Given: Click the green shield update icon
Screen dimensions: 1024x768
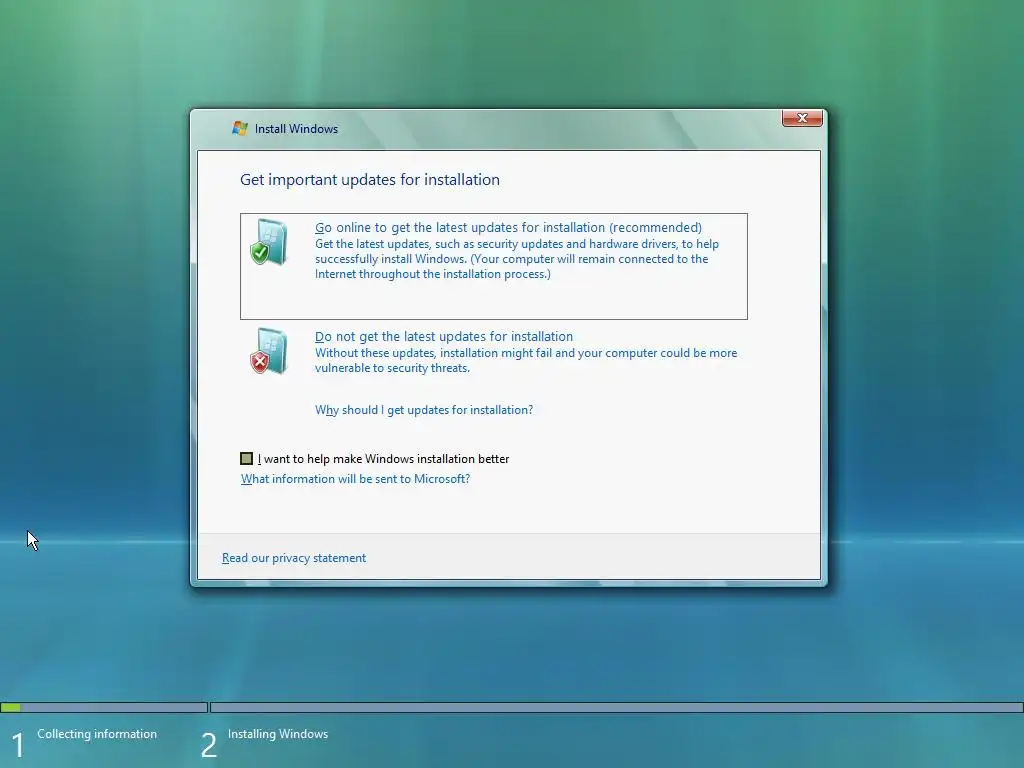Looking at the screenshot, I should [x=269, y=242].
